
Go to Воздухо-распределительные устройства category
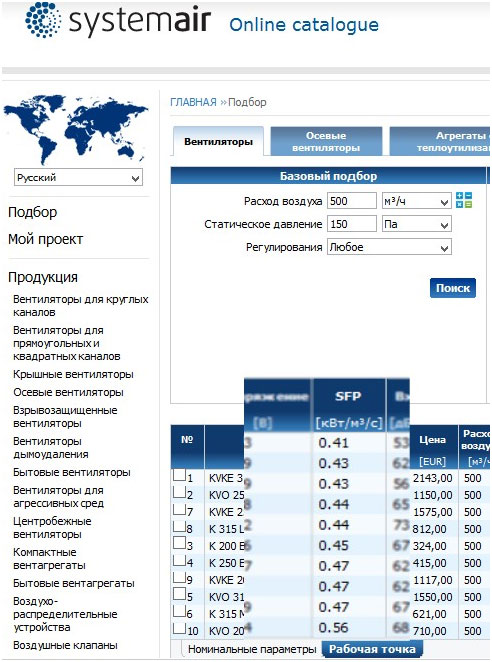[65, 614]
